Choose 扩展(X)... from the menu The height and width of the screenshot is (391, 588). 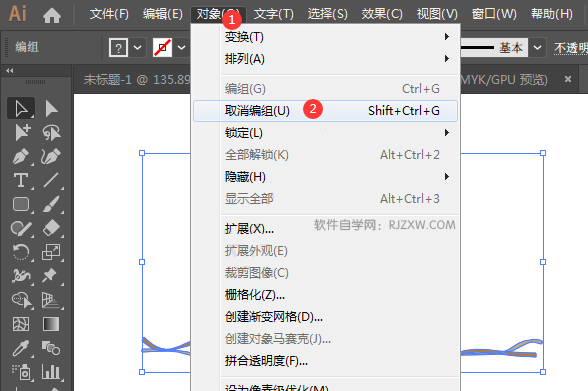pyautogui.click(x=325, y=228)
